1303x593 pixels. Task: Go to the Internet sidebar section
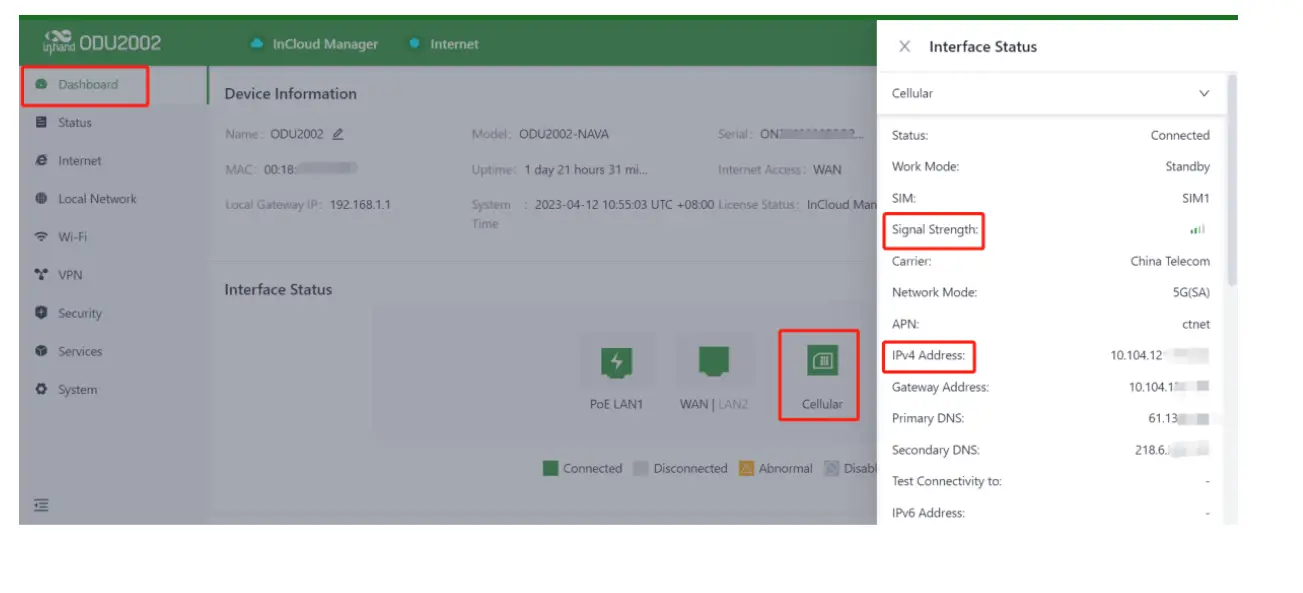pos(79,161)
